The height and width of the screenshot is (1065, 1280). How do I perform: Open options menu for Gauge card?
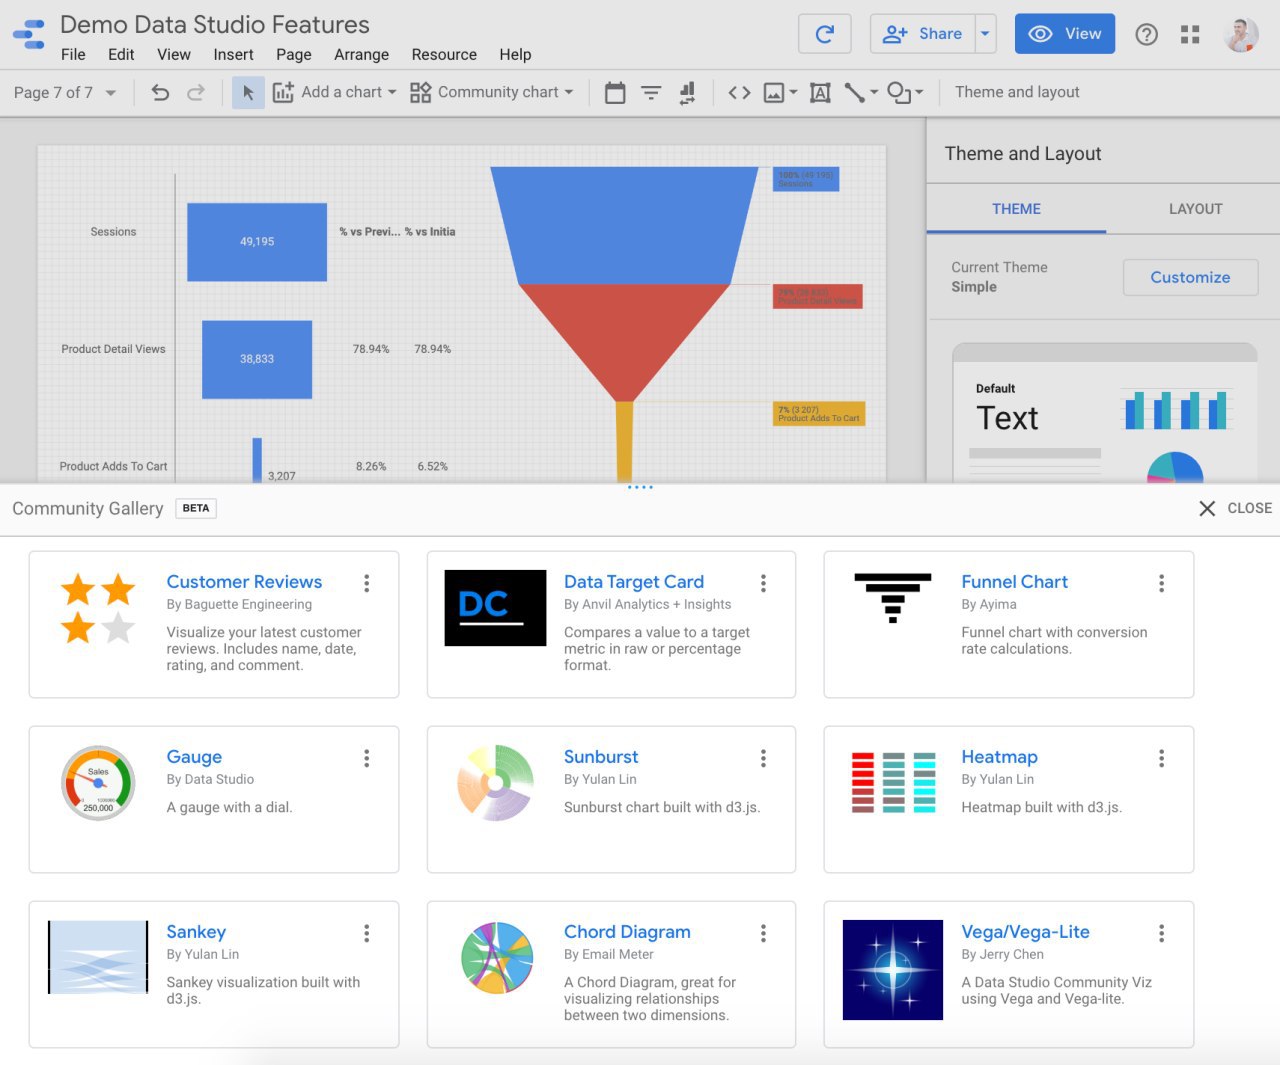click(x=367, y=758)
